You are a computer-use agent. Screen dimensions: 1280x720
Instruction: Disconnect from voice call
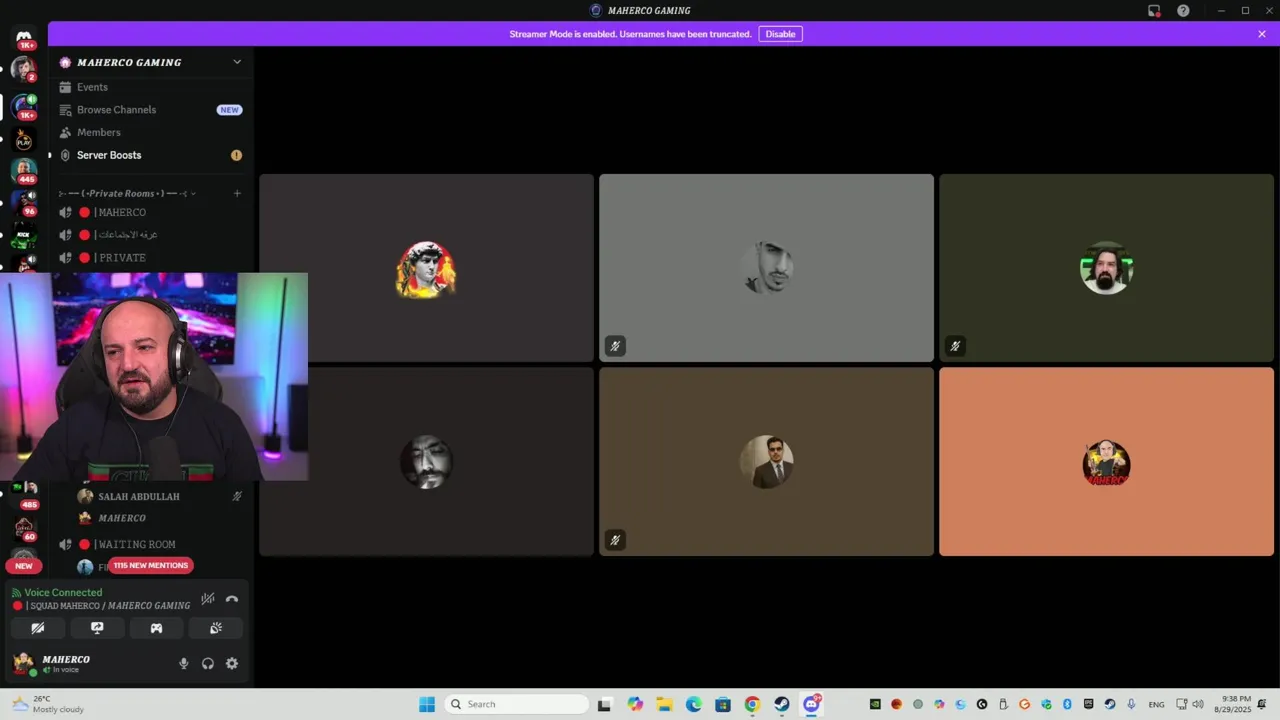[232, 599]
